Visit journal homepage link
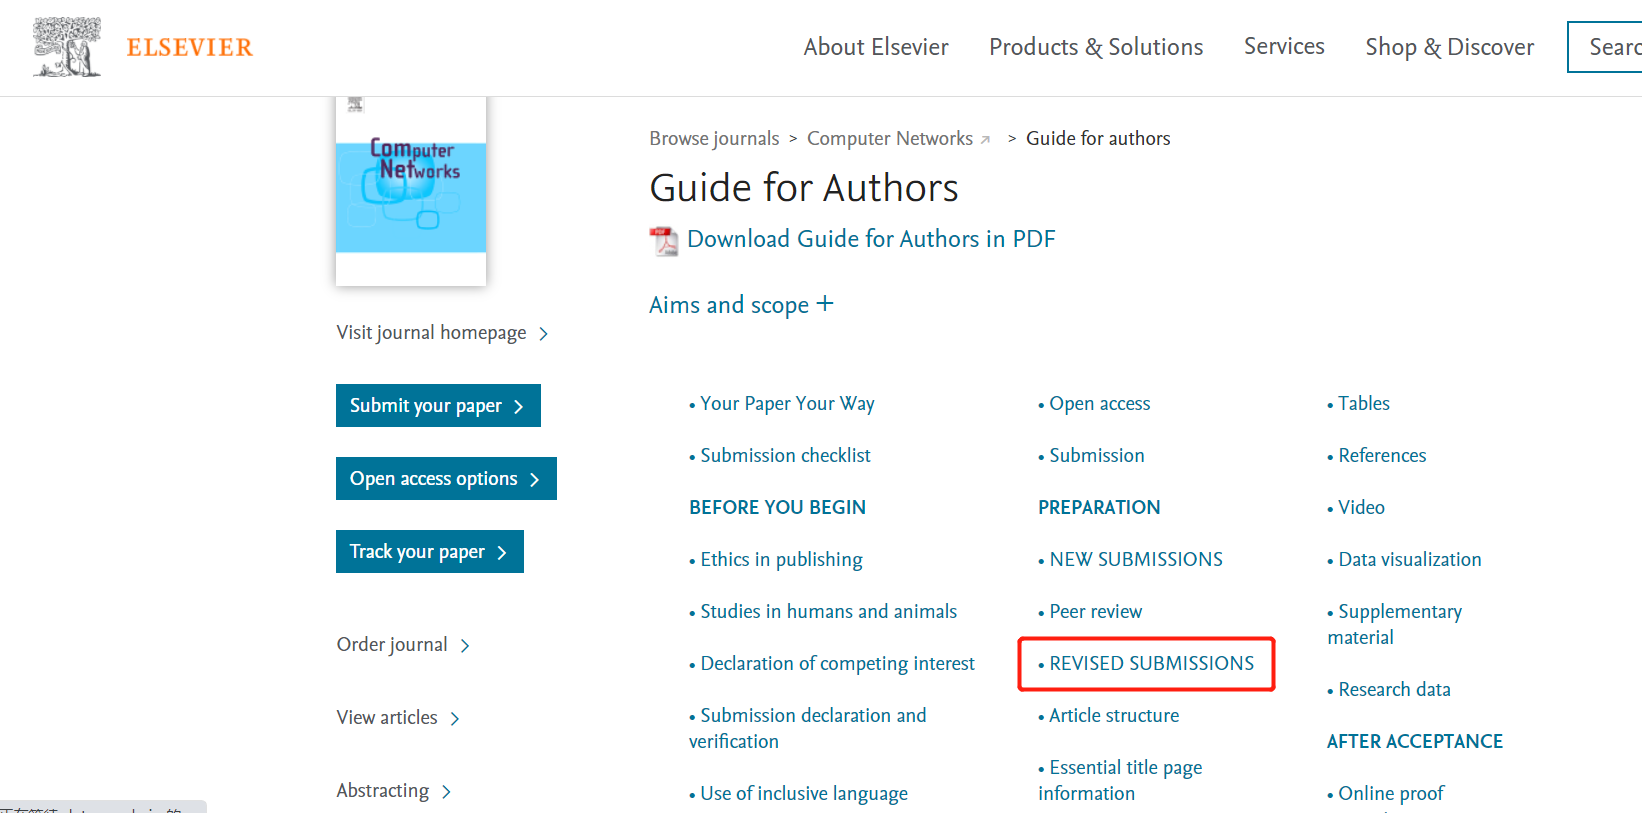Screen dimensions: 1642x813 point(431,333)
